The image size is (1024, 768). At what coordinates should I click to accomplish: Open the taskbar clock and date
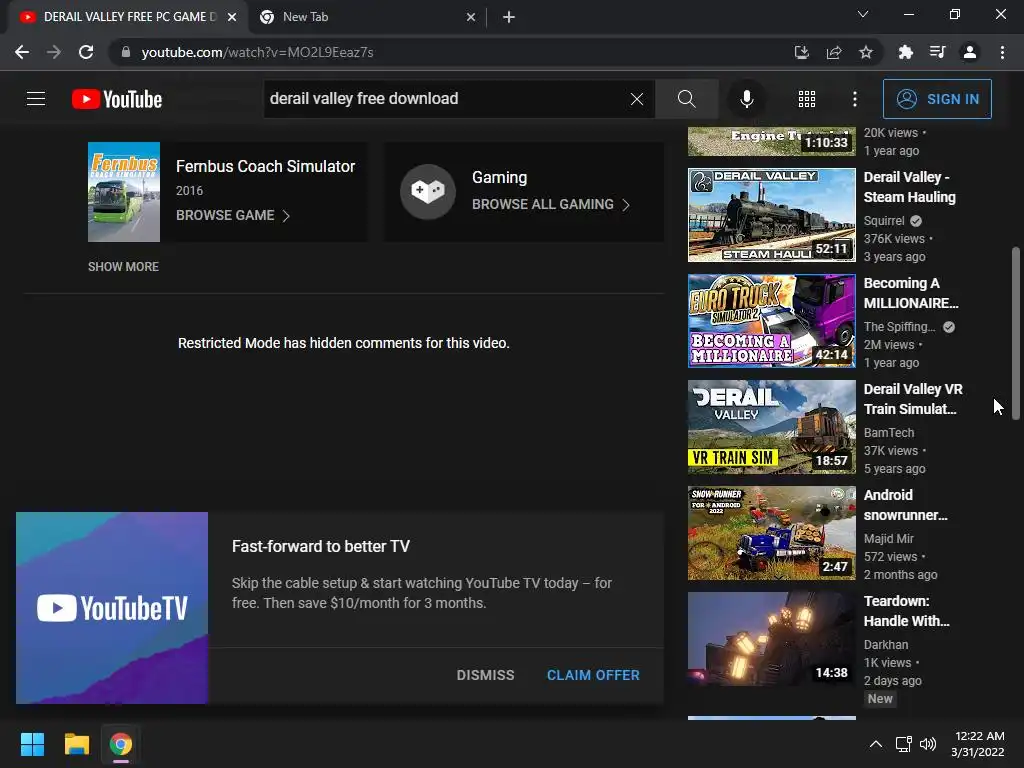click(978, 744)
